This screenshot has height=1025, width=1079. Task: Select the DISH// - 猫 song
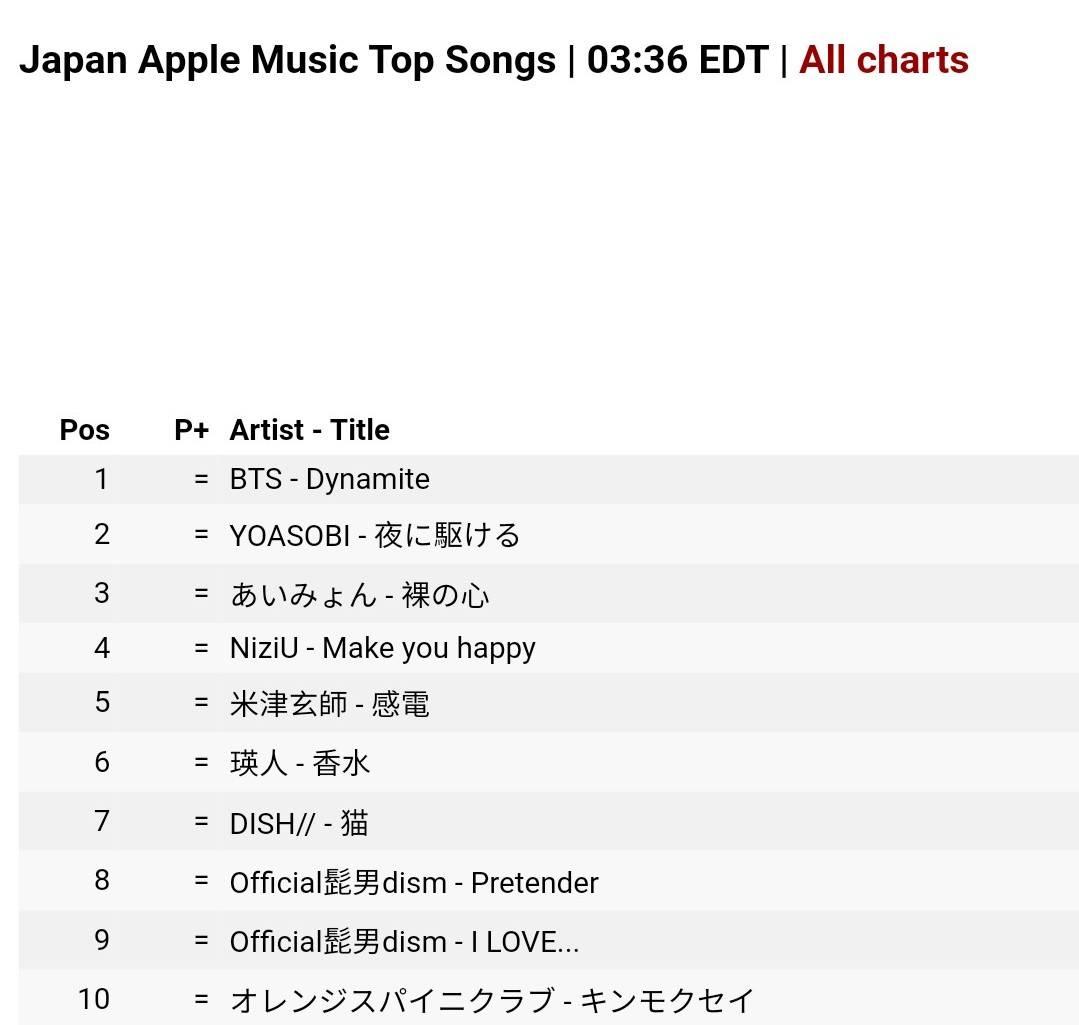click(x=300, y=823)
